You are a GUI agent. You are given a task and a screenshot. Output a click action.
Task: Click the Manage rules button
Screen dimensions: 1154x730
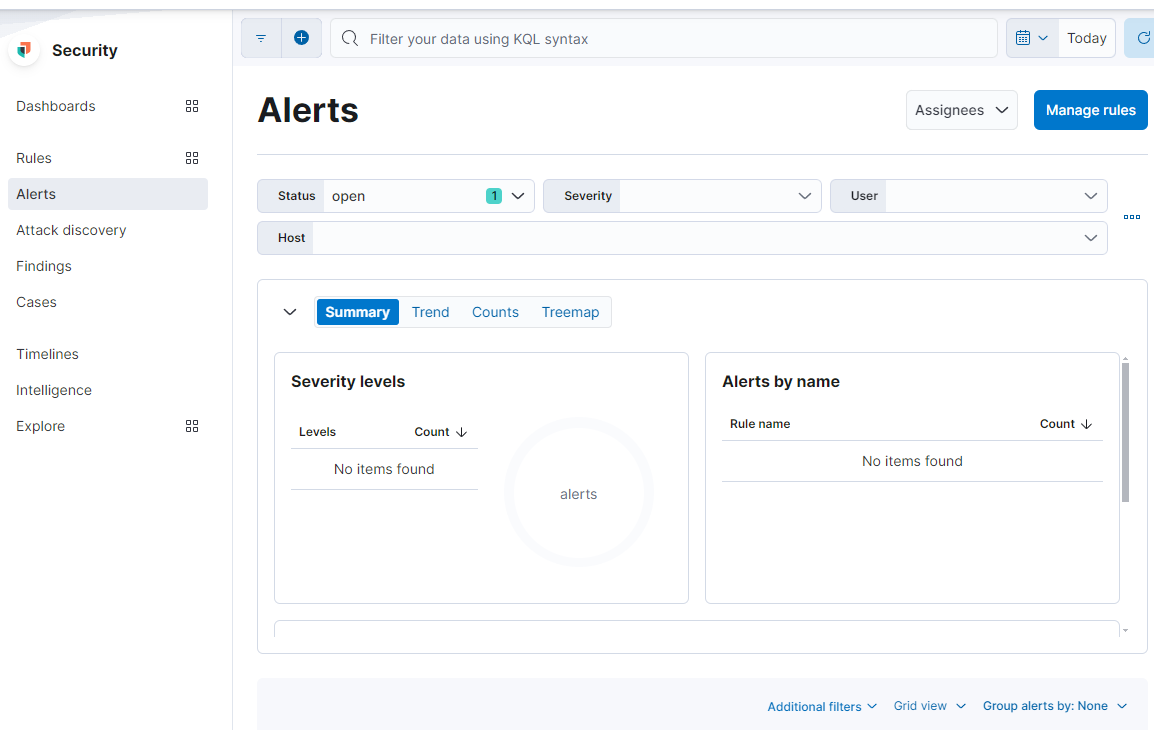tap(1090, 110)
